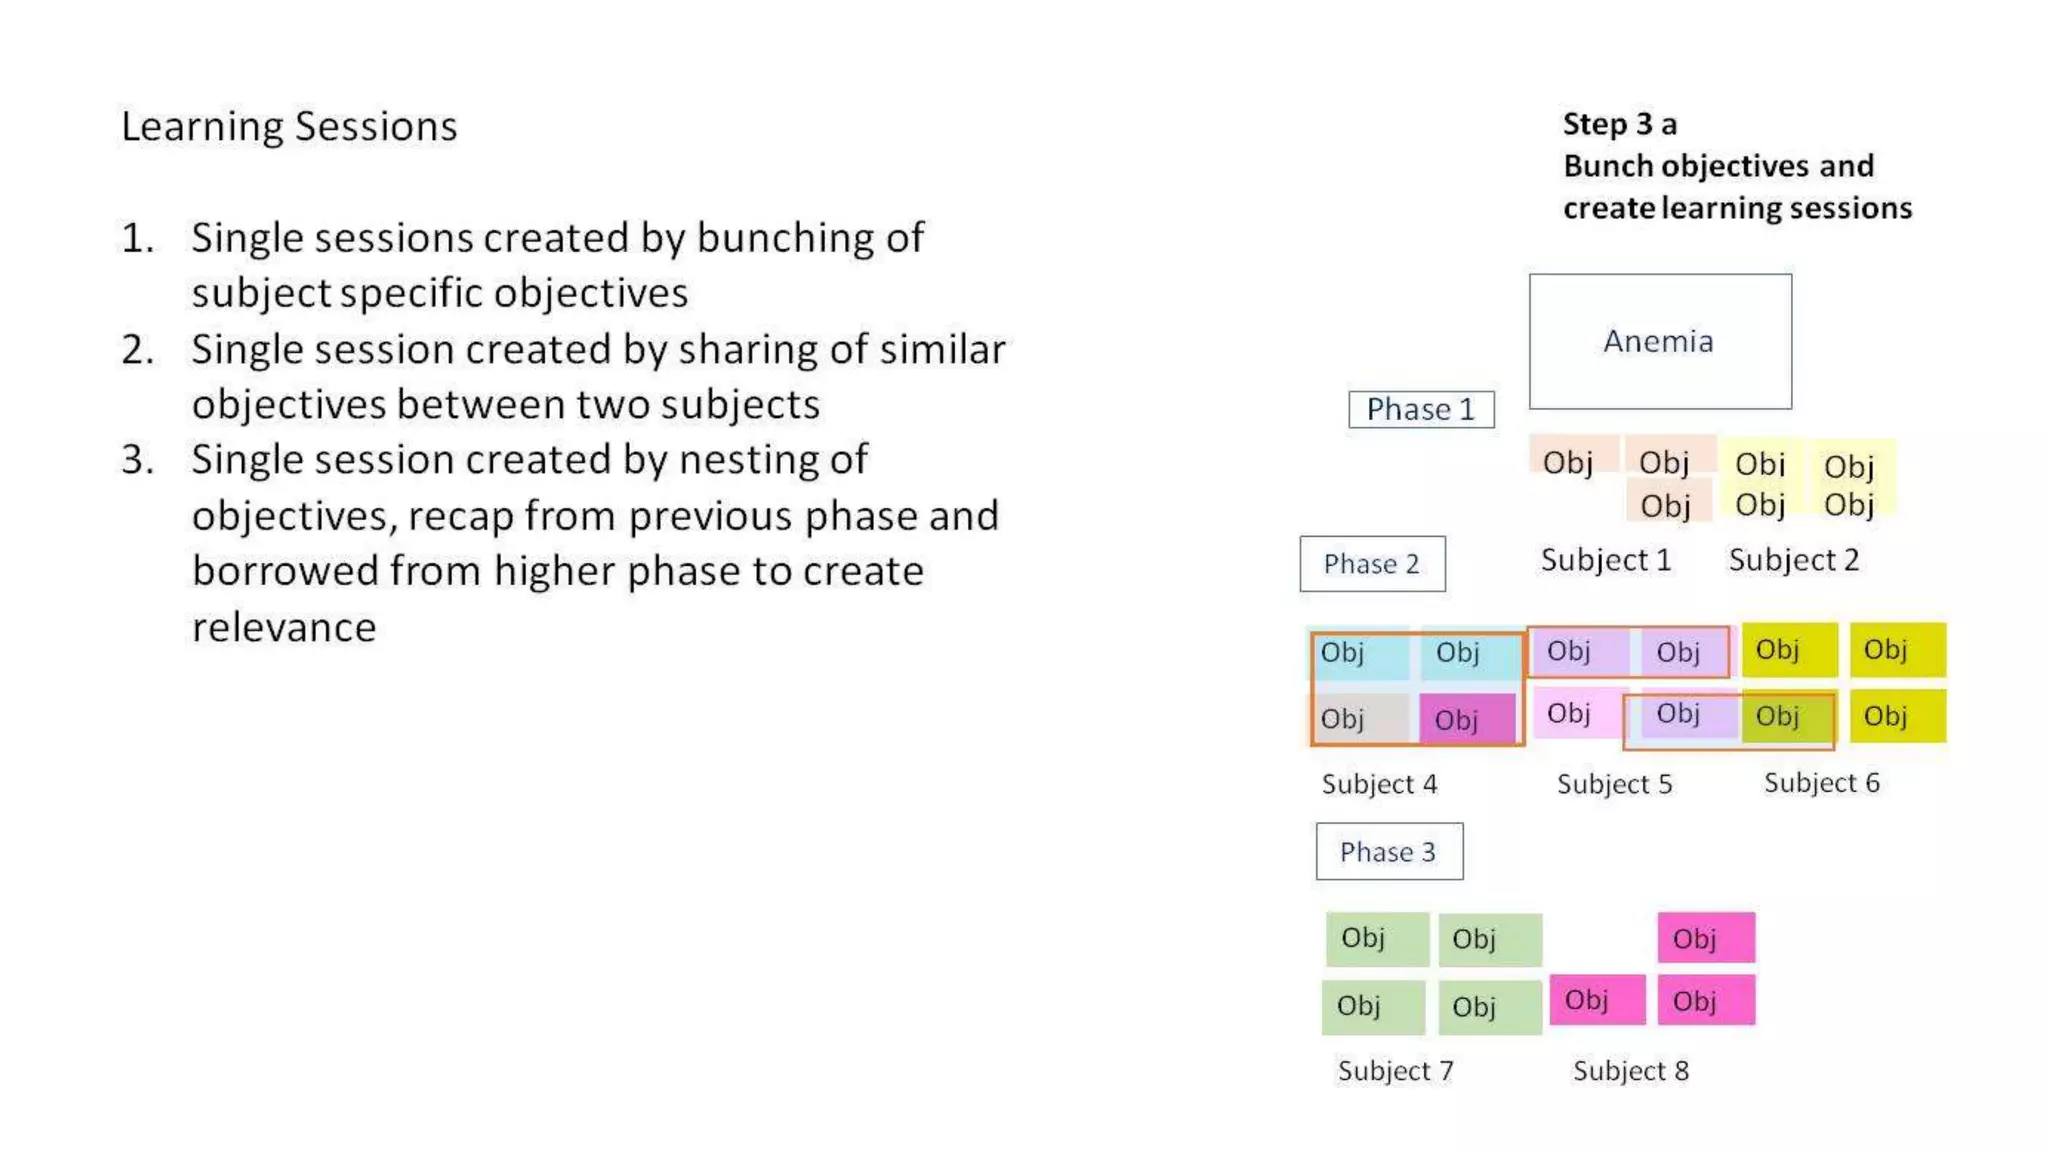The image size is (2048, 1152).
Task: Click the light pink Obj in Subject 5
Action: pos(1578,713)
